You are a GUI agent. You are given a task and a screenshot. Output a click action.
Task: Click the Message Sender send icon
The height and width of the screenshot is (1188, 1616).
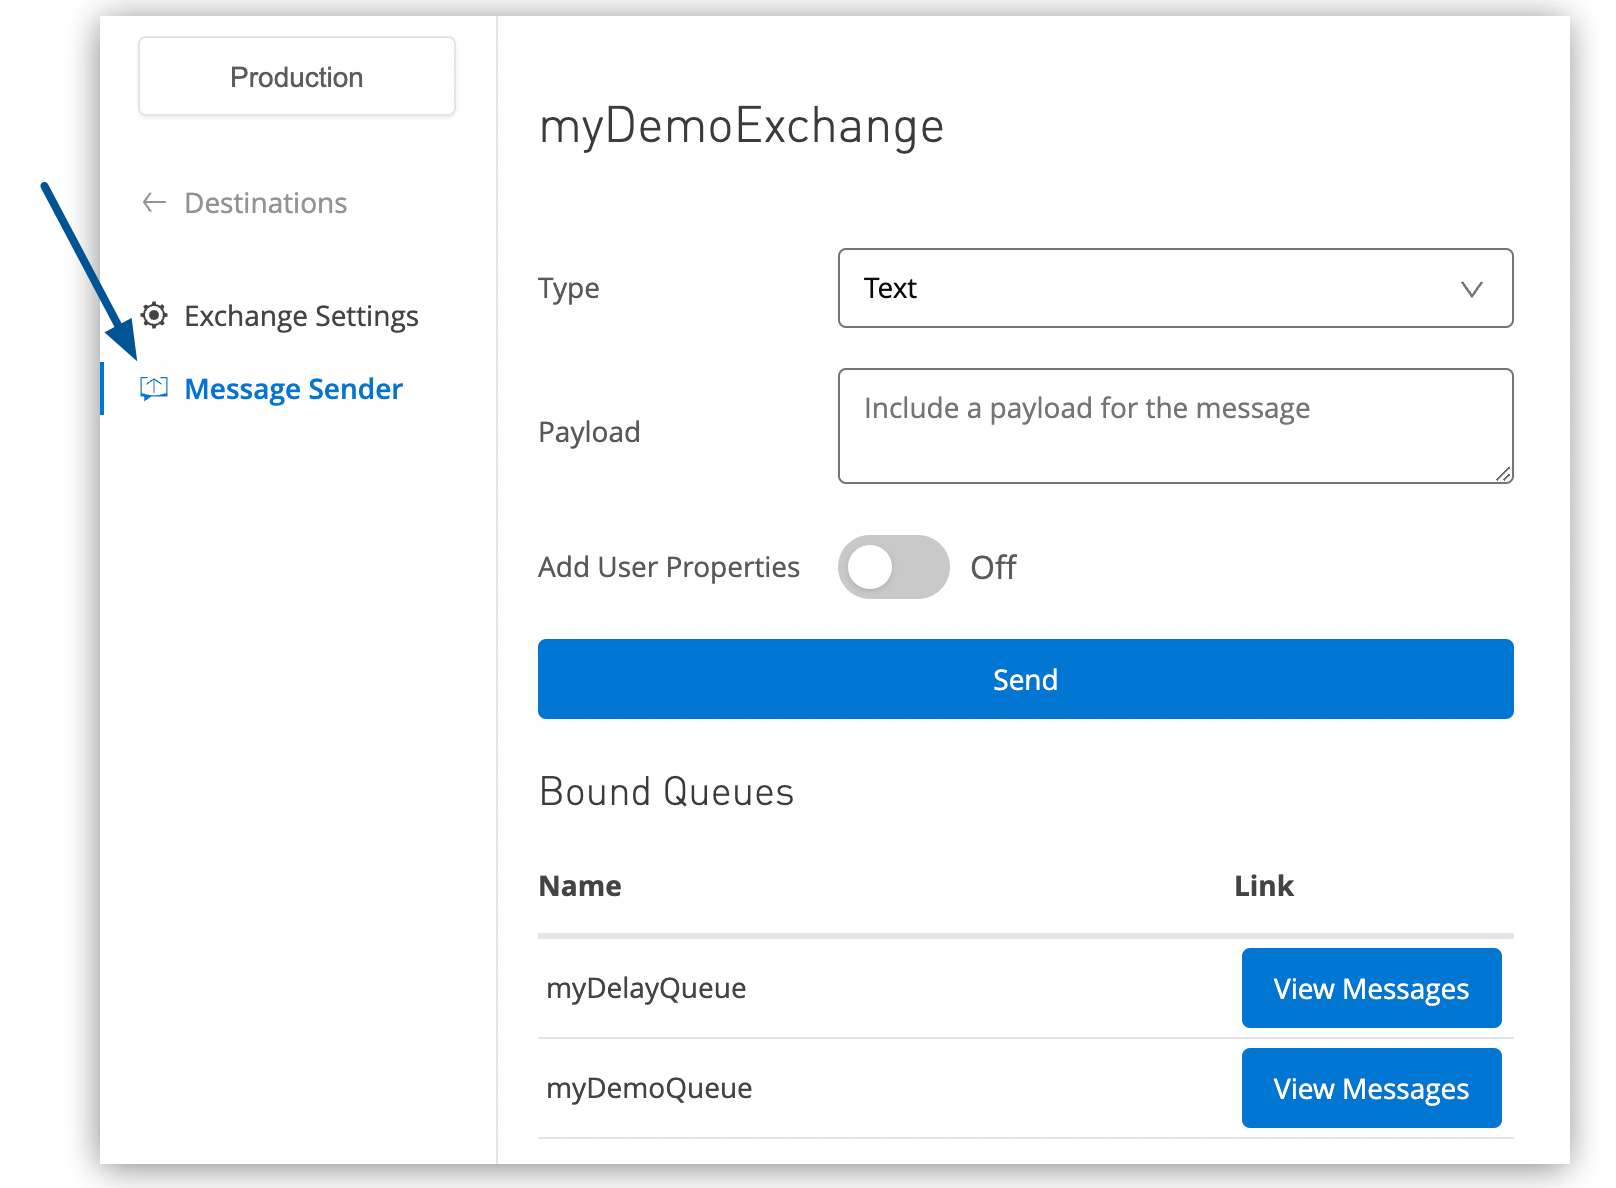(x=154, y=388)
